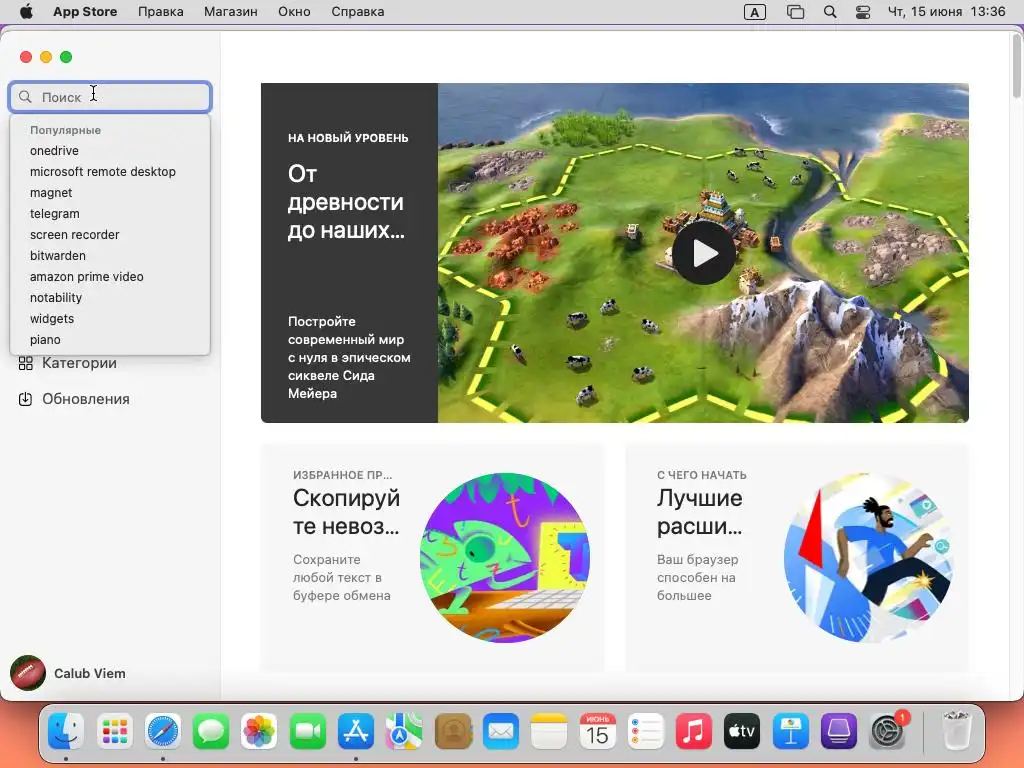Viewport: 1024px width, 768px height.
Task: Launch Safari from the Dock
Action: pyautogui.click(x=163, y=731)
